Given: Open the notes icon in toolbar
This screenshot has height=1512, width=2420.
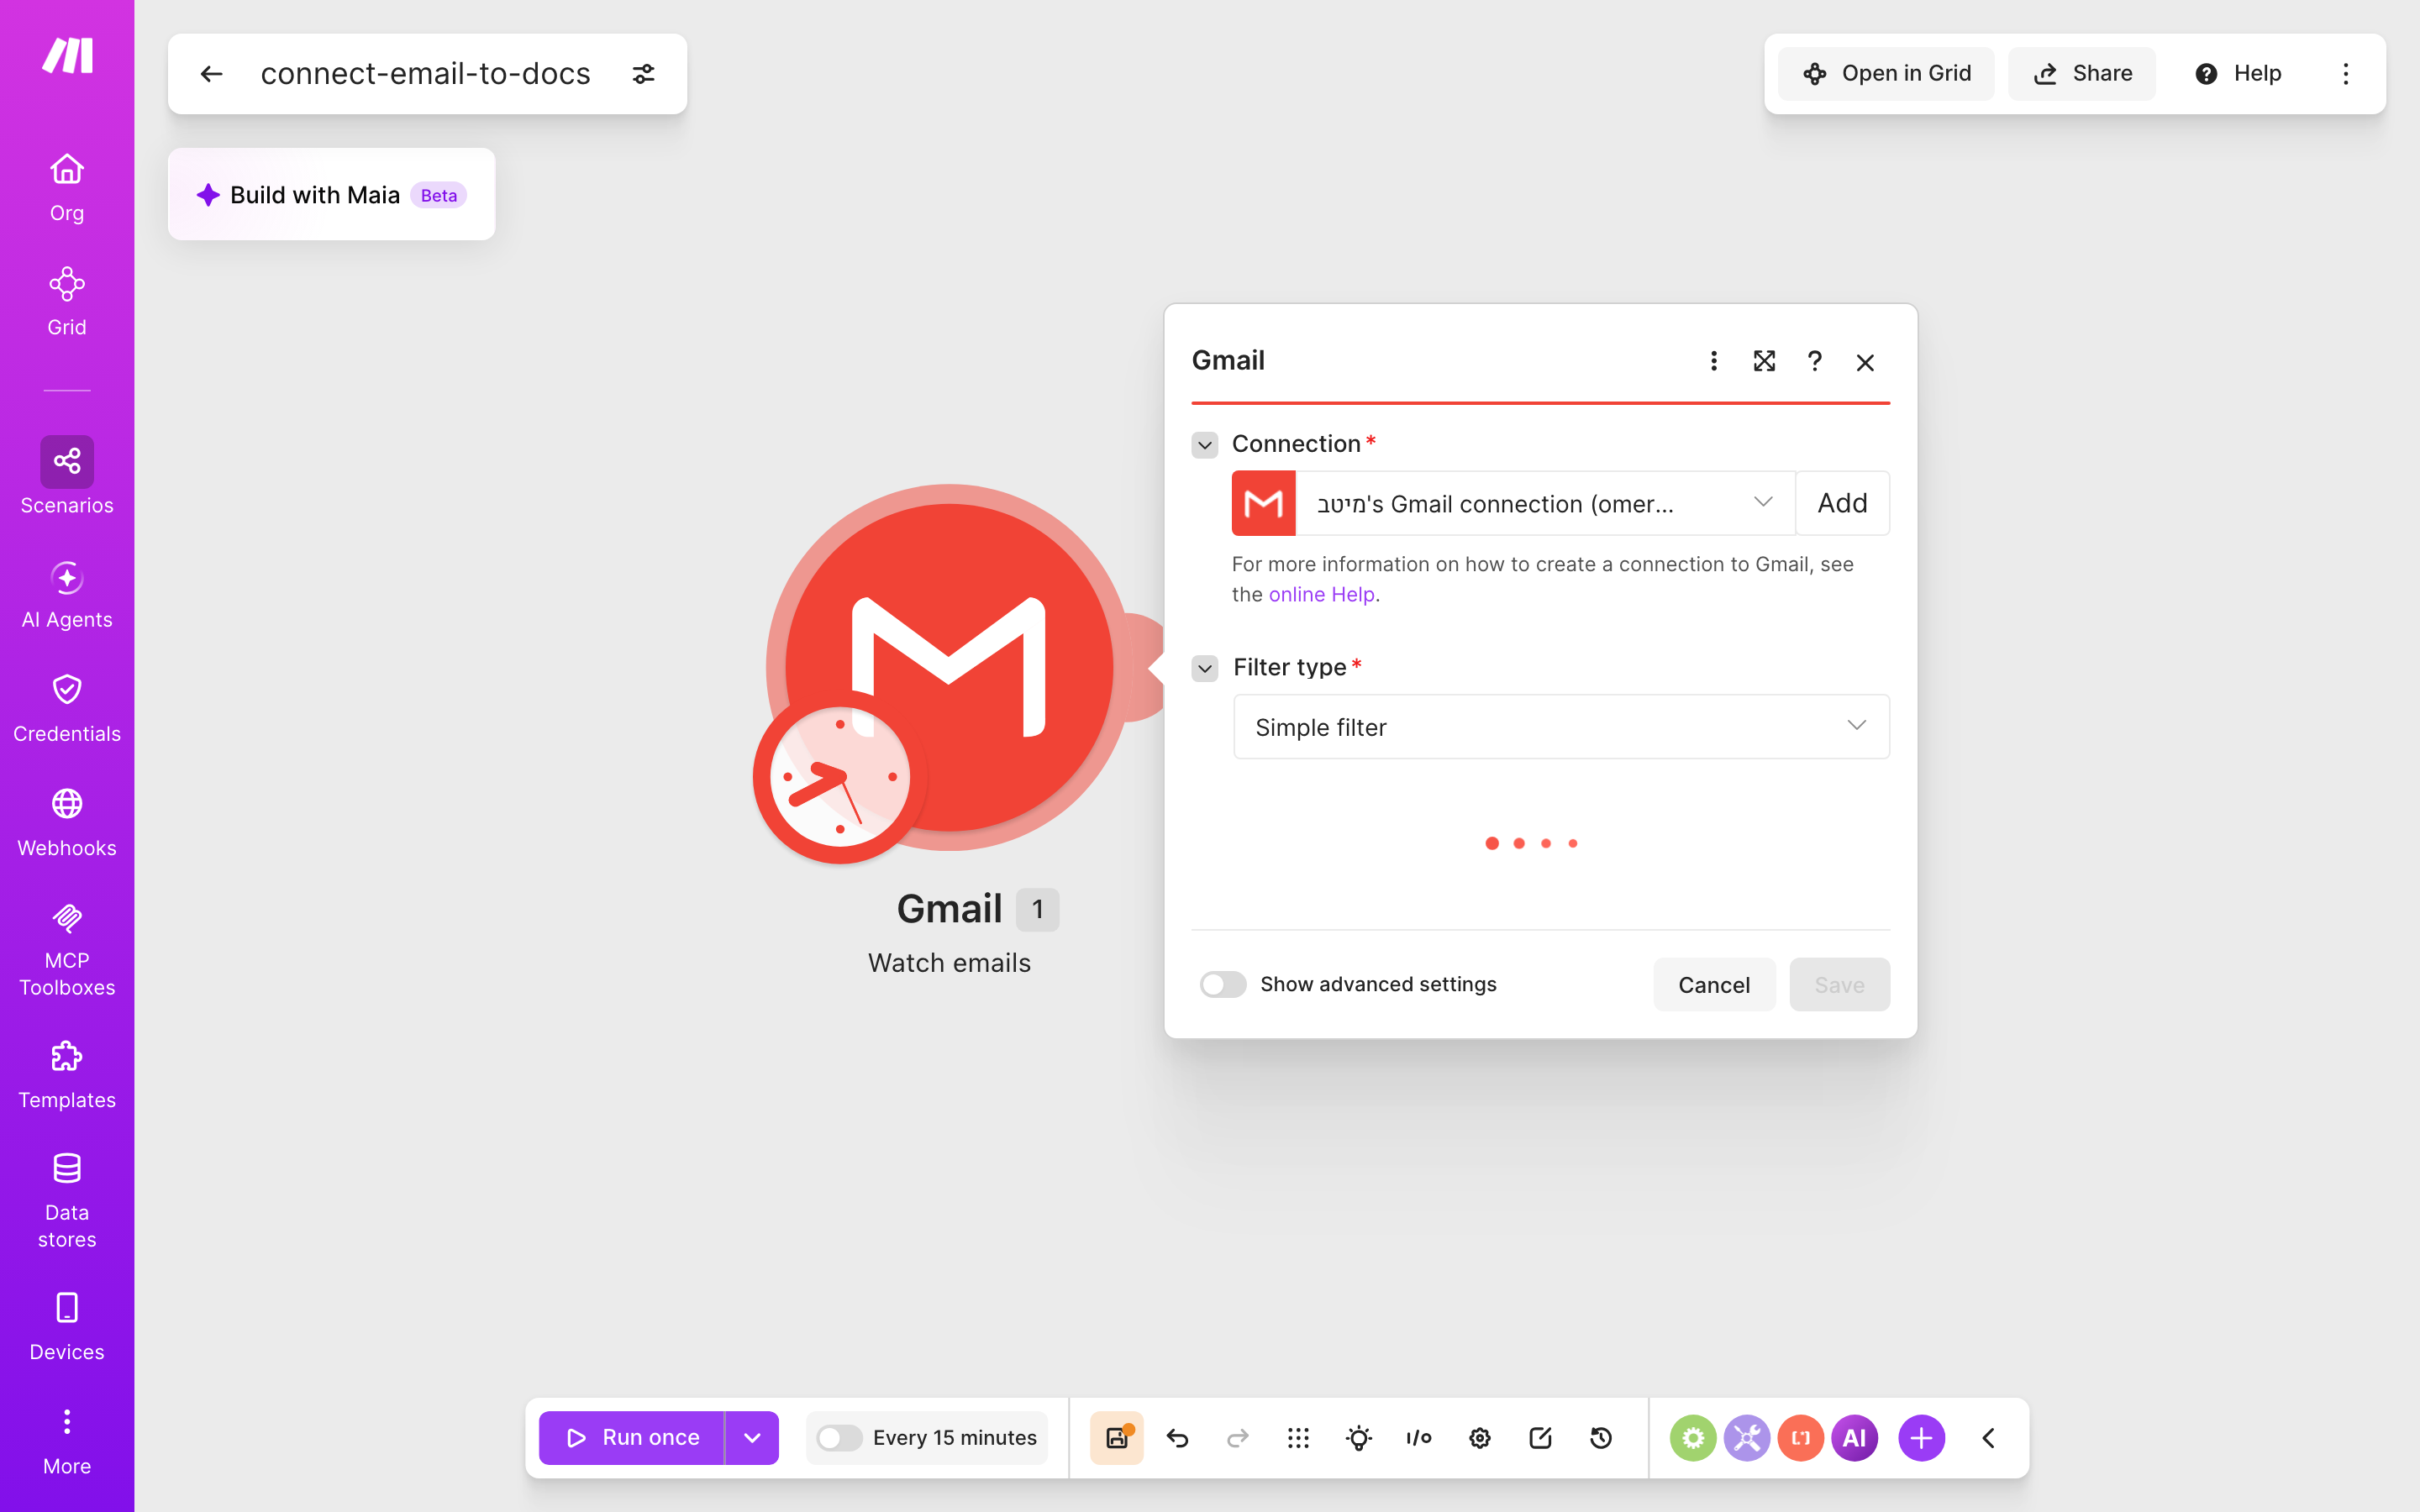Looking at the screenshot, I should [1540, 1438].
